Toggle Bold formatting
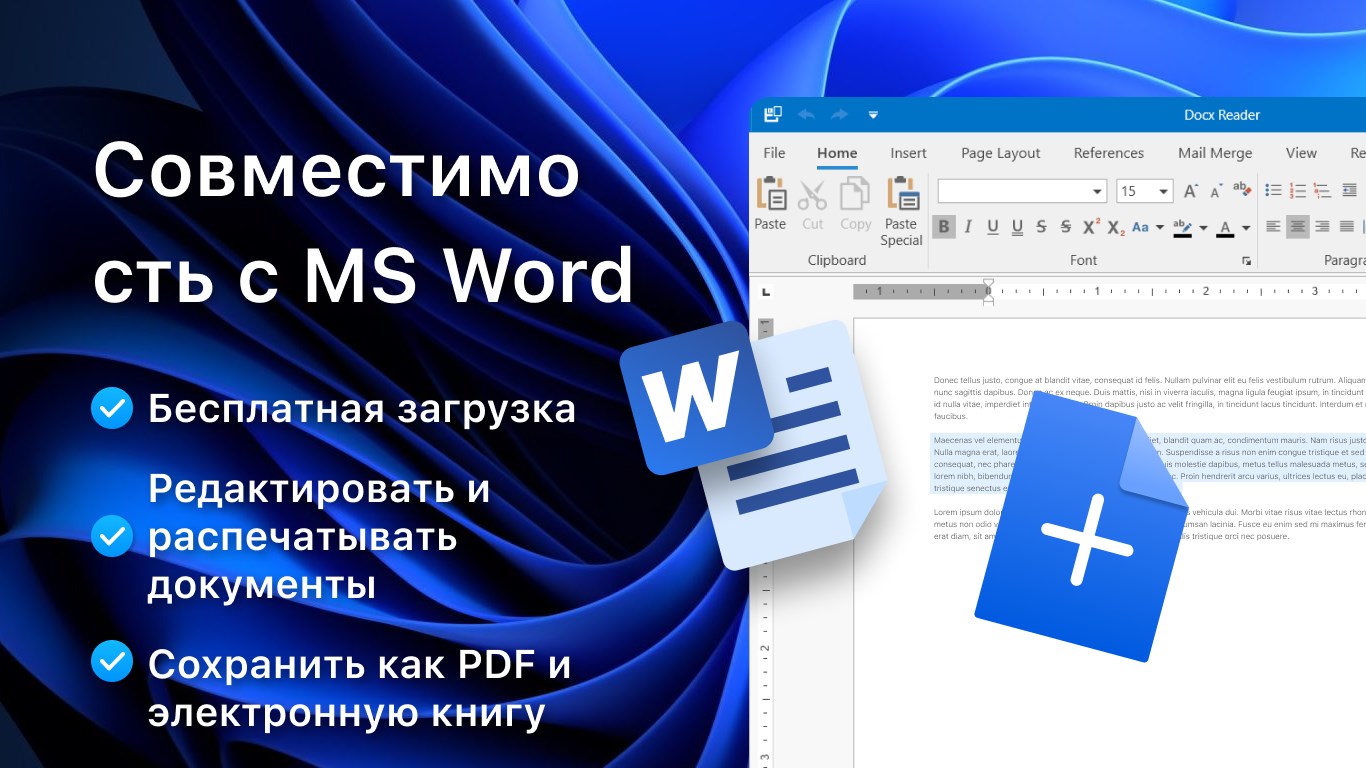 944,227
